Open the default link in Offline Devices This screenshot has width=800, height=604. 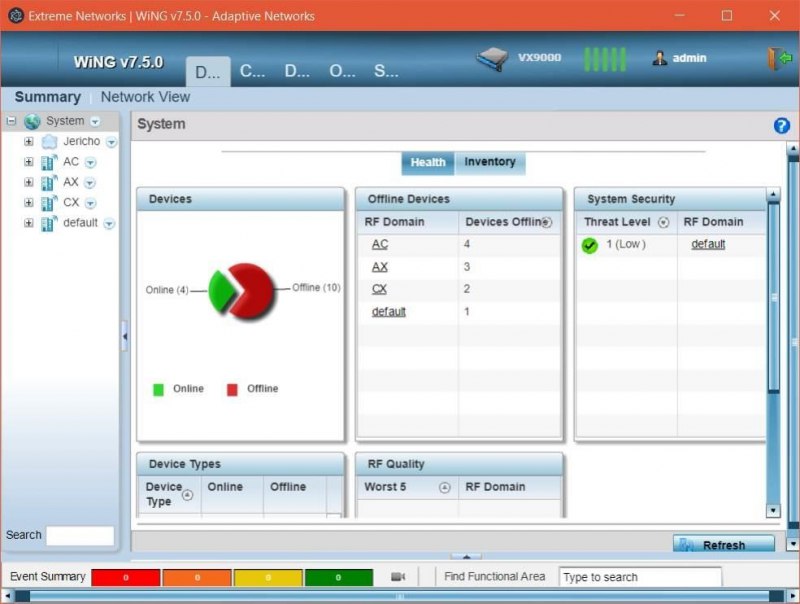tap(389, 312)
